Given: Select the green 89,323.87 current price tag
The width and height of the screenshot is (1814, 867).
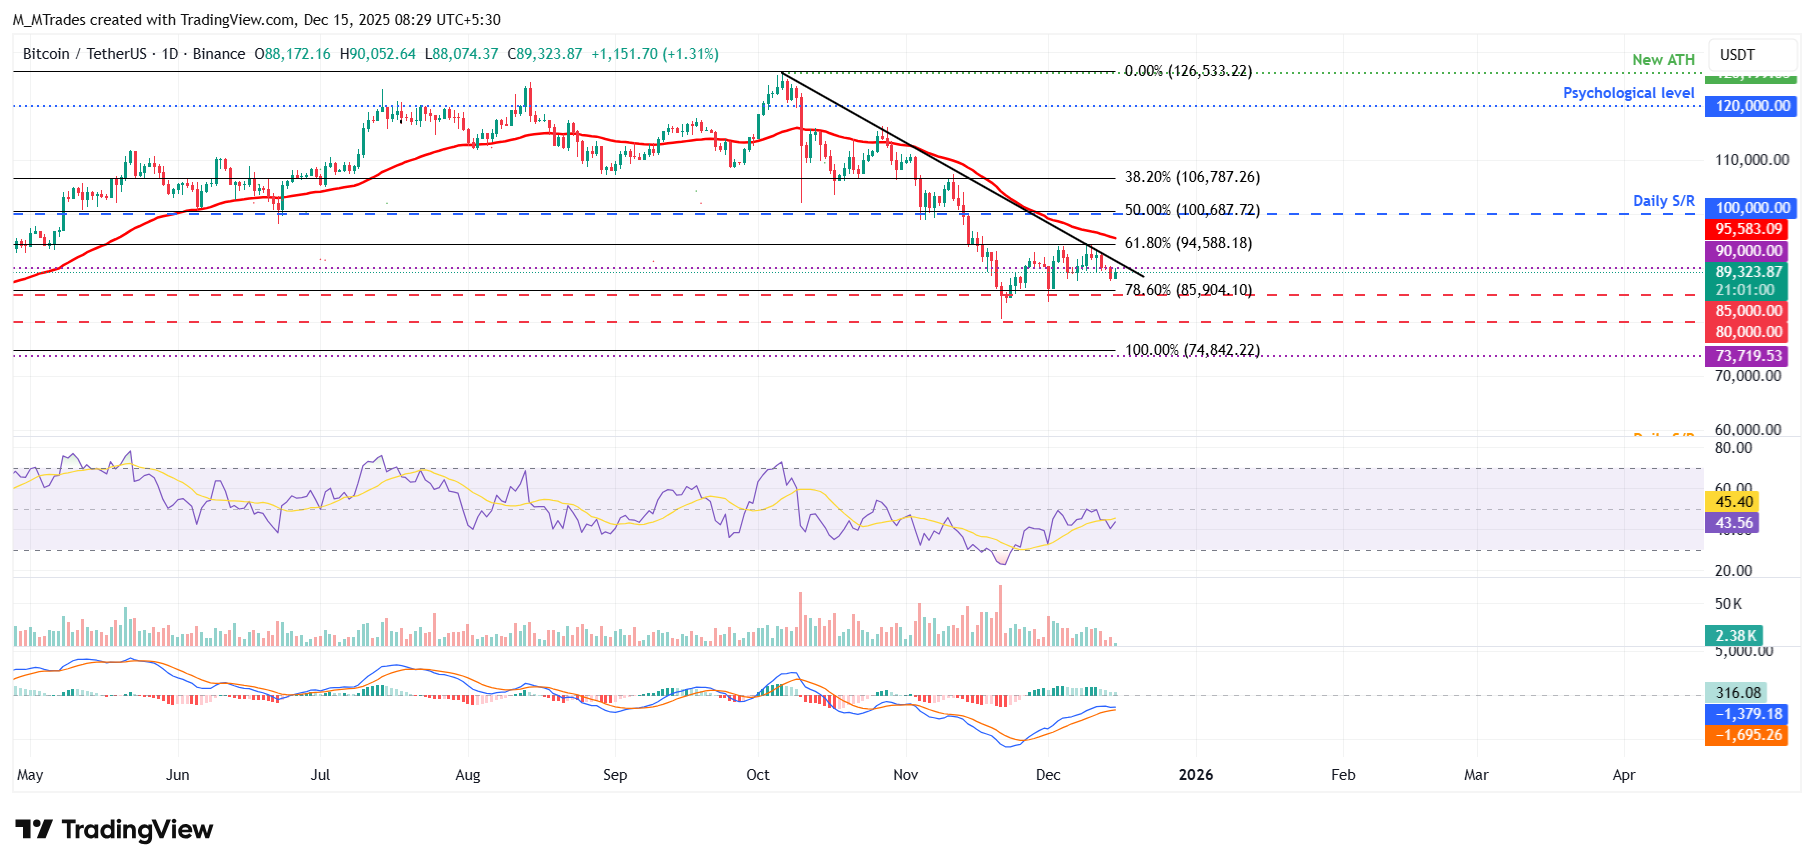Looking at the screenshot, I should pyautogui.click(x=1748, y=272).
